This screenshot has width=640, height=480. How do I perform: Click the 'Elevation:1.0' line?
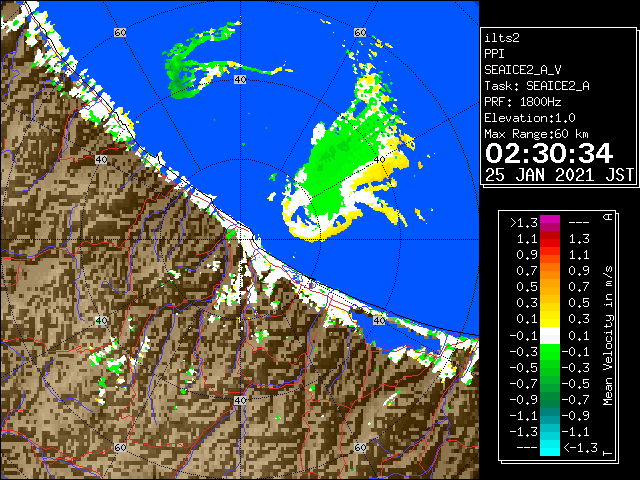tap(530, 118)
